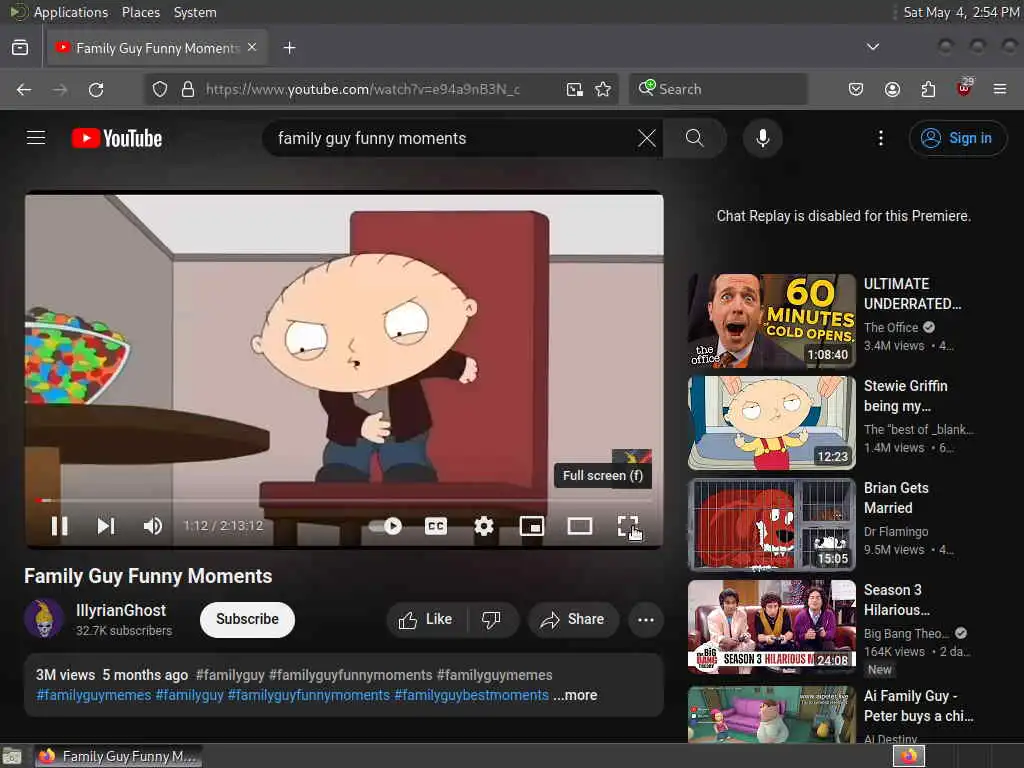Close the Family Guy Funny Moments tab
Screen dimensions: 1024x768
pyautogui.click(x=252, y=47)
